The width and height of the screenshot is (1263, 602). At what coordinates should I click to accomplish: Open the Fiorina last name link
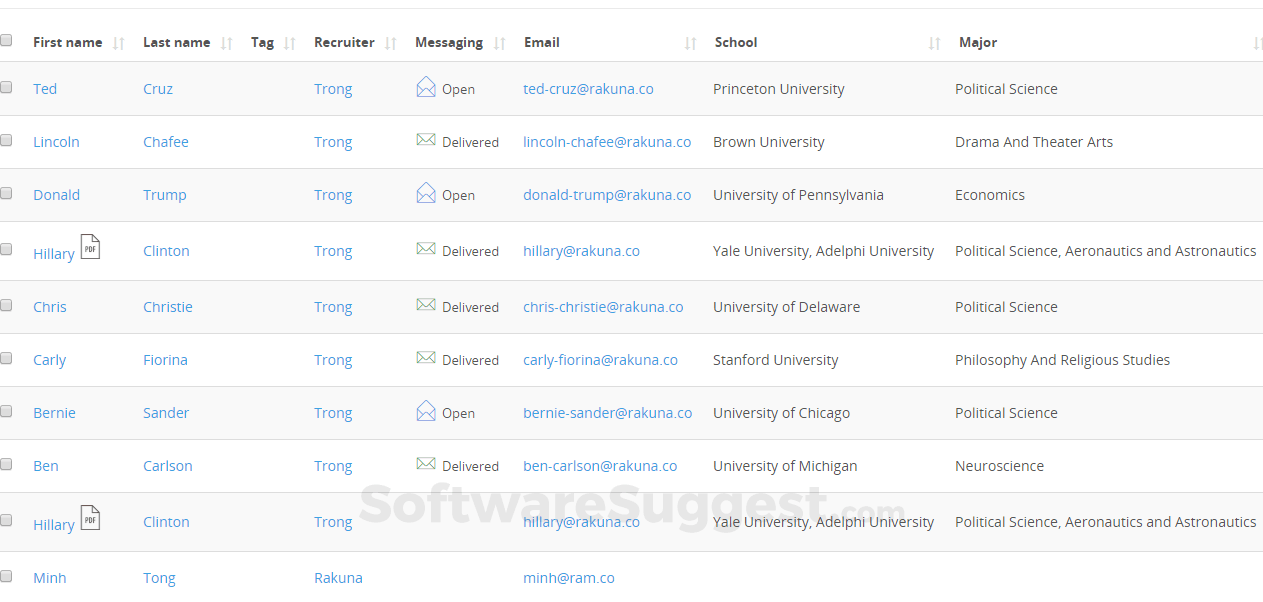pyautogui.click(x=165, y=360)
